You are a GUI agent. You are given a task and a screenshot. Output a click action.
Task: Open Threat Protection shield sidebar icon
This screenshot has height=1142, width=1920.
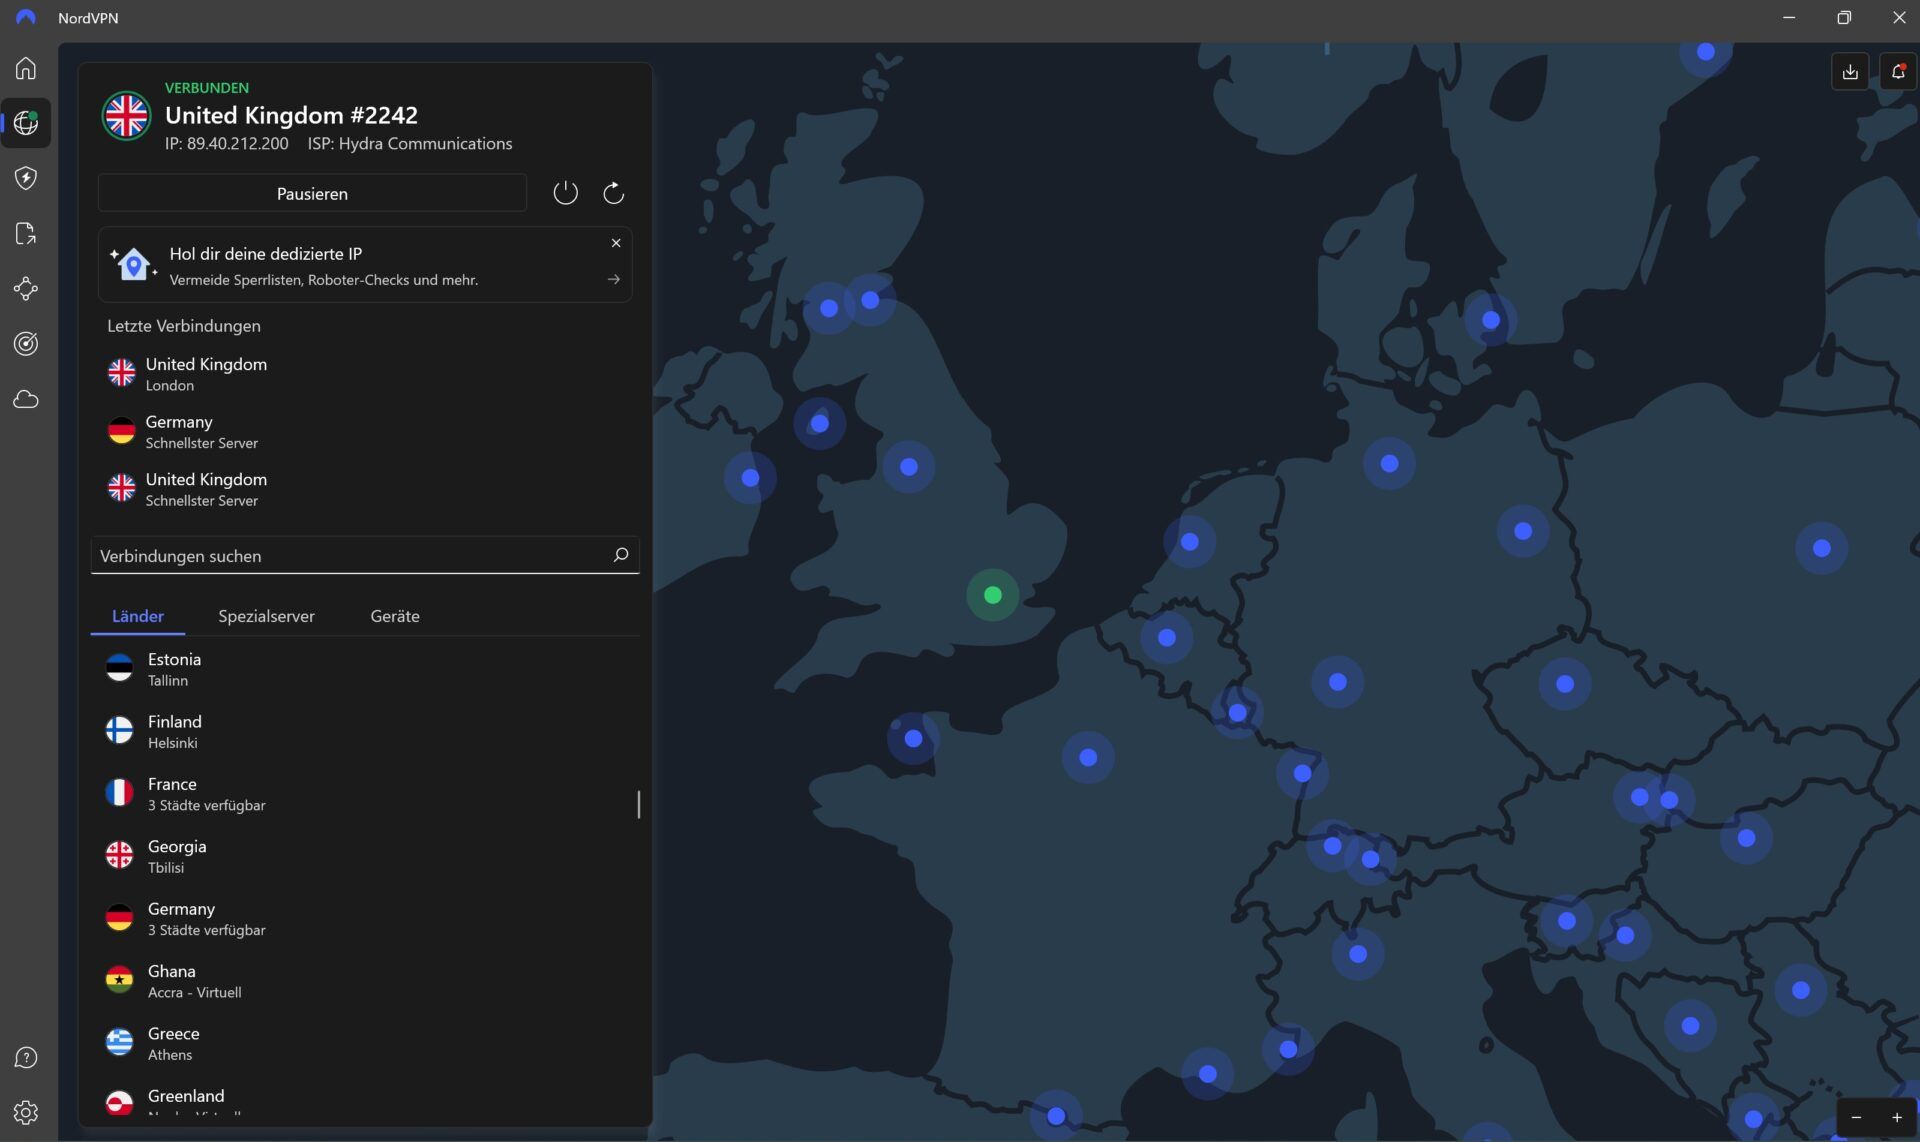[x=26, y=178]
